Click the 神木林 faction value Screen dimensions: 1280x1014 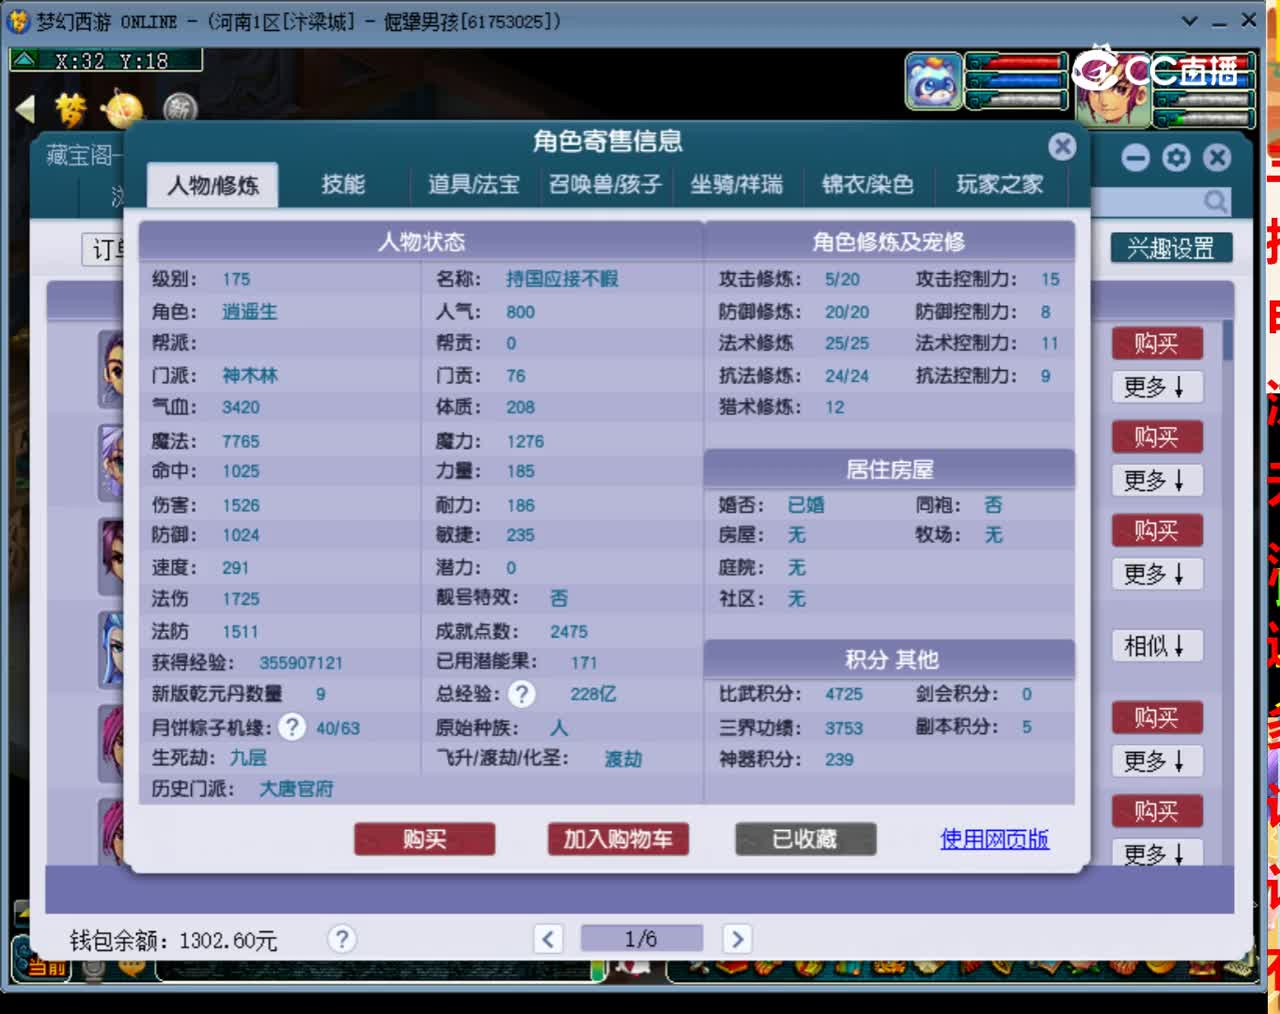pos(250,375)
